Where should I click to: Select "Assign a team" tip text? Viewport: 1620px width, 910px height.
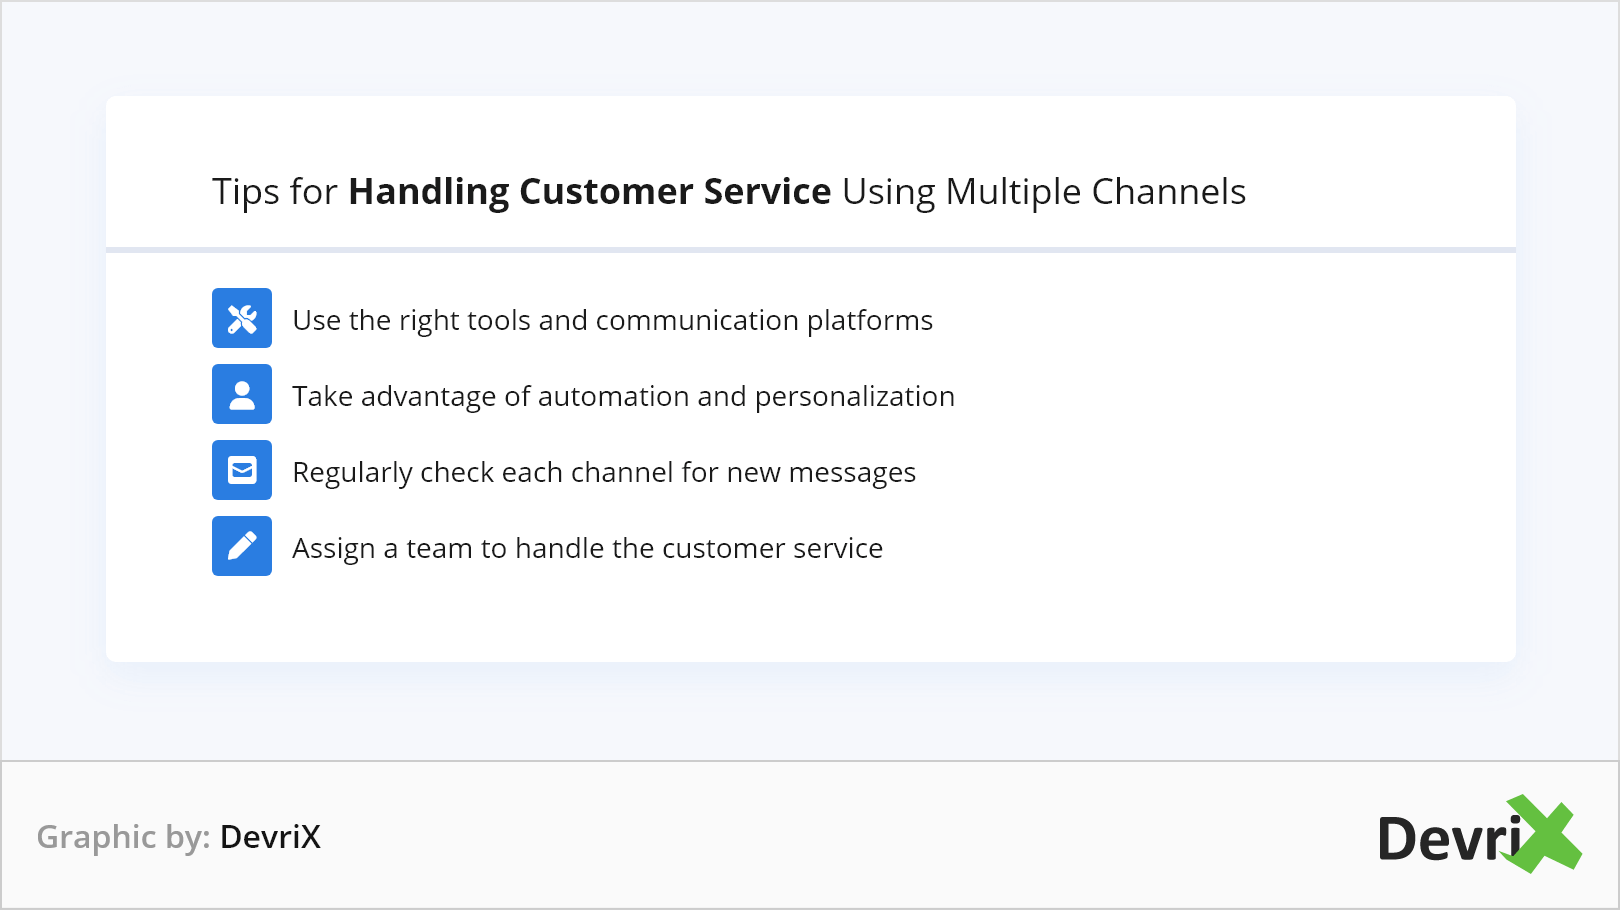tap(587, 548)
